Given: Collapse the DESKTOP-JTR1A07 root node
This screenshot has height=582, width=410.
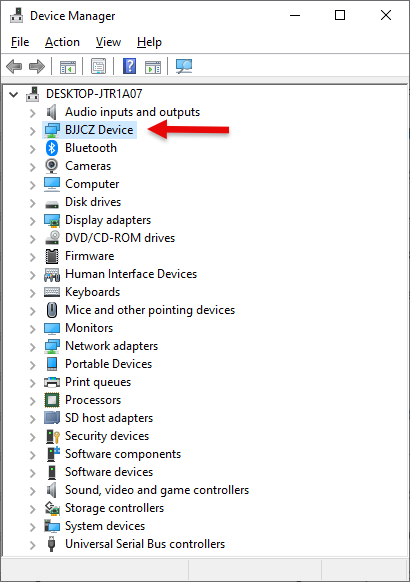Looking at the screenshot, I should pos(14,94).
